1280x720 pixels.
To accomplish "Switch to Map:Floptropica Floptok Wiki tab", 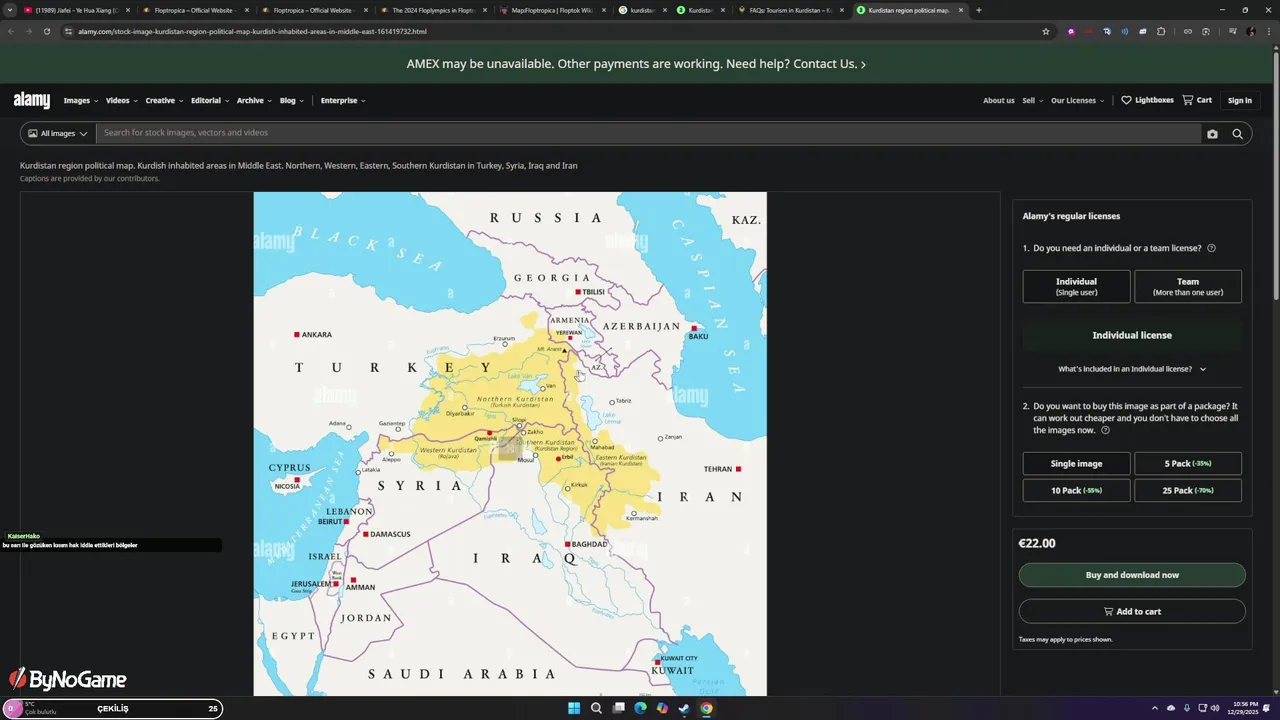I will tap(552, 10).
